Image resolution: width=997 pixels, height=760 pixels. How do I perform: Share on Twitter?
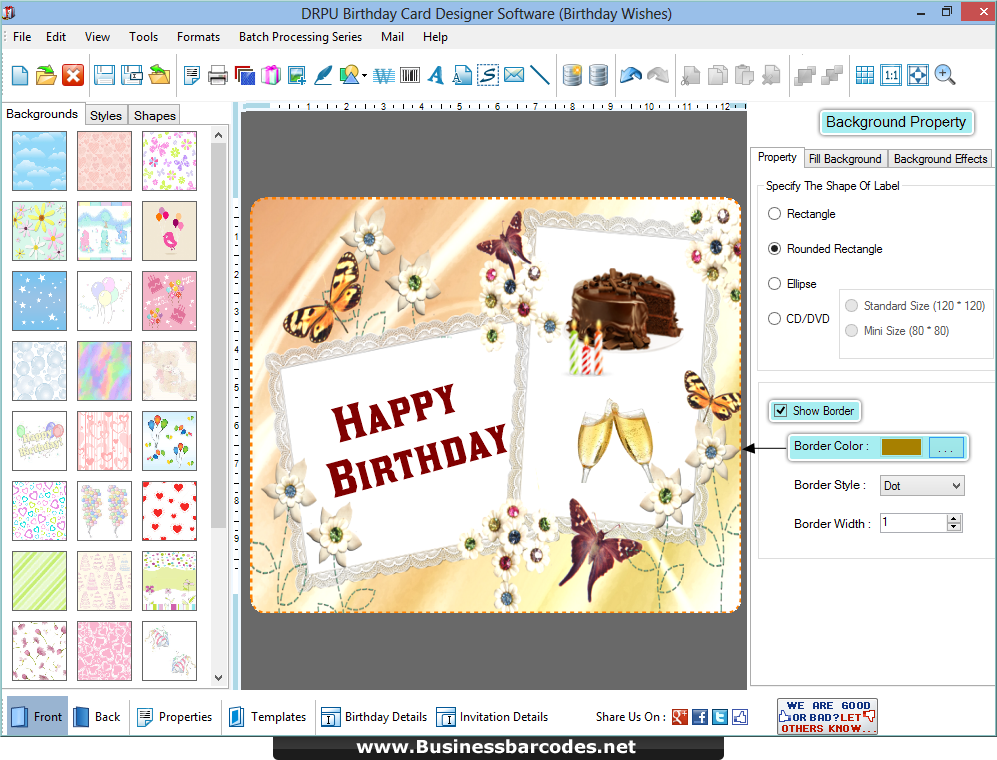pyautogui.click(x=720, y=717)
